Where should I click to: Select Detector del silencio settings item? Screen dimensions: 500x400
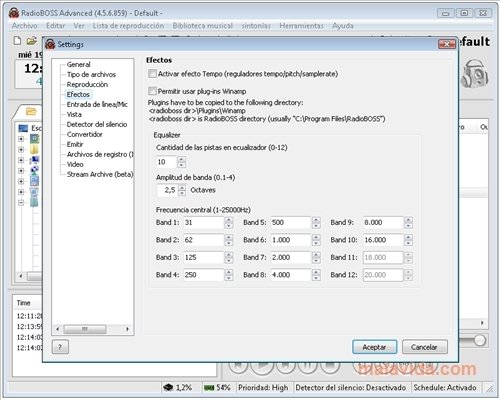(x=97, y=124)
